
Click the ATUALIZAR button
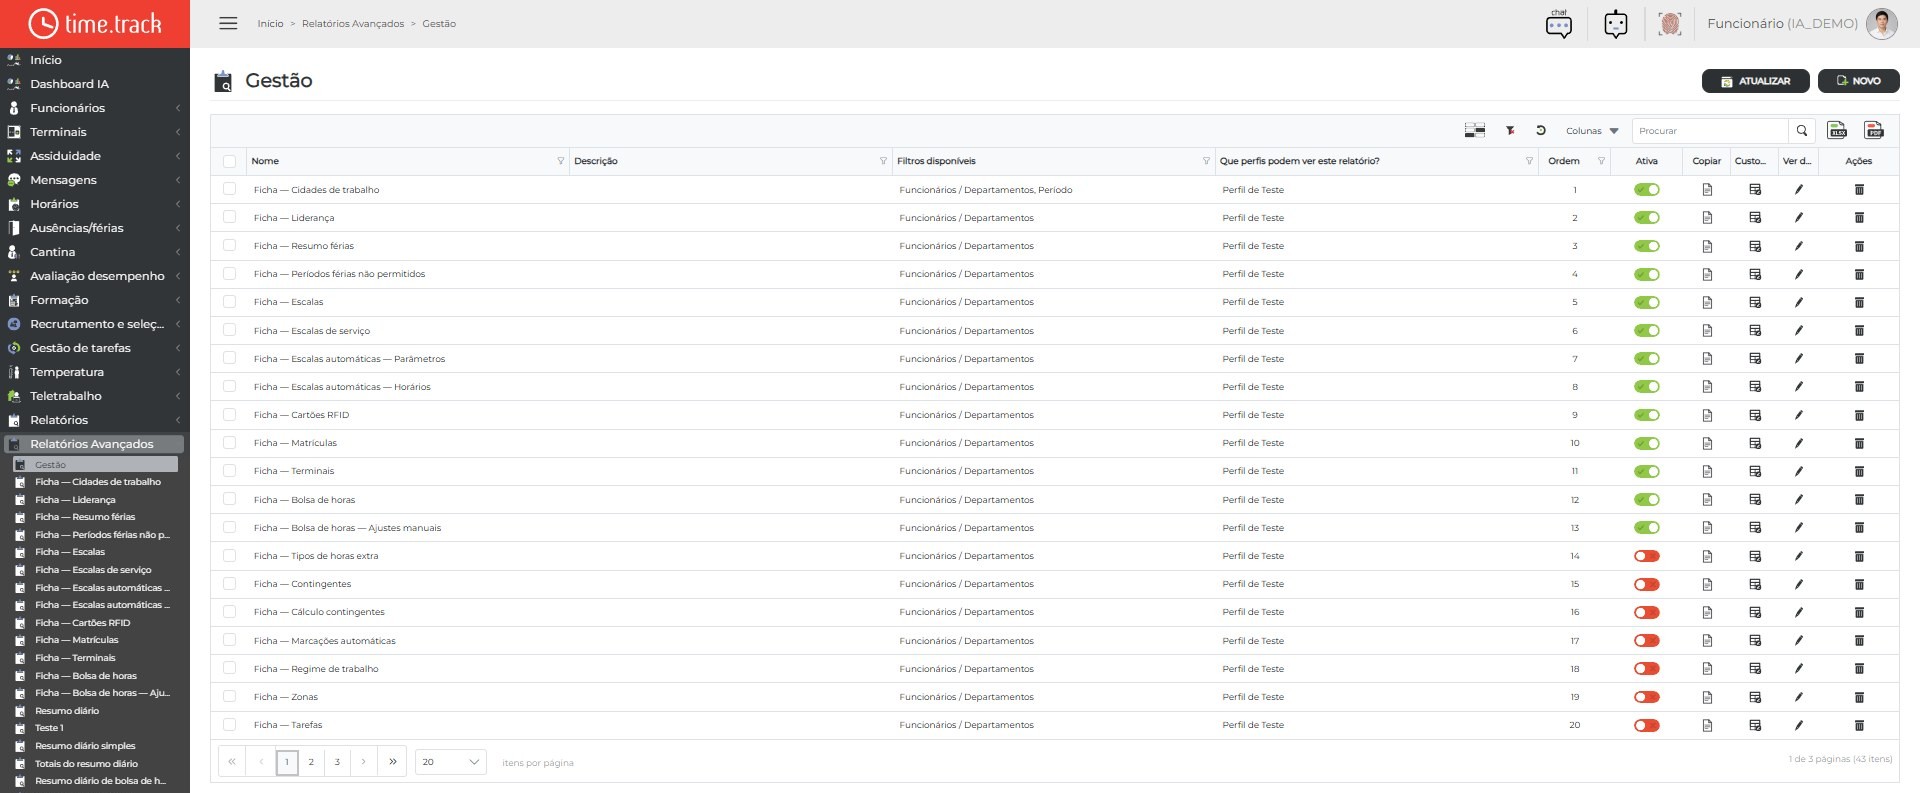tap(1755, 81)
